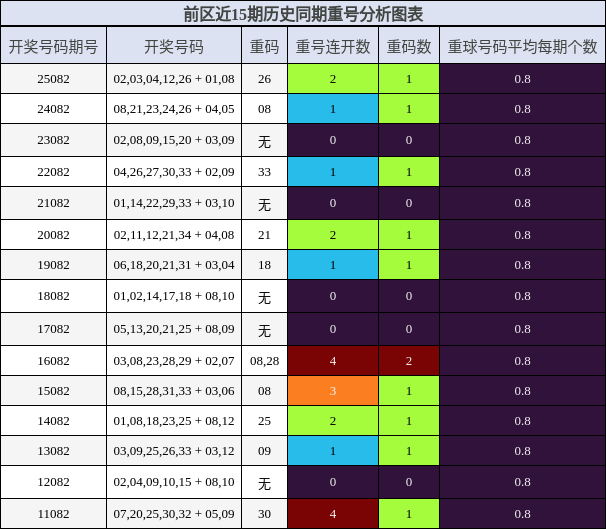606x529 pixels.
Task: Click draw numbers 05,13,20,21,25 + 08,09
Action: tap(174, 329)
